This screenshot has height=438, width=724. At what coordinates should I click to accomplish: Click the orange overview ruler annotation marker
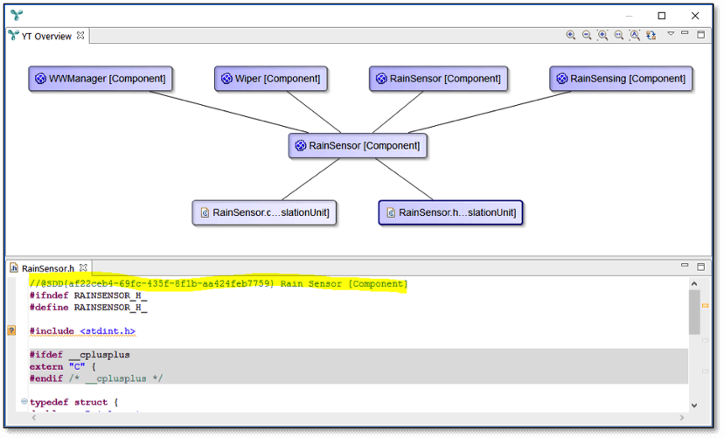pos(705,306)
